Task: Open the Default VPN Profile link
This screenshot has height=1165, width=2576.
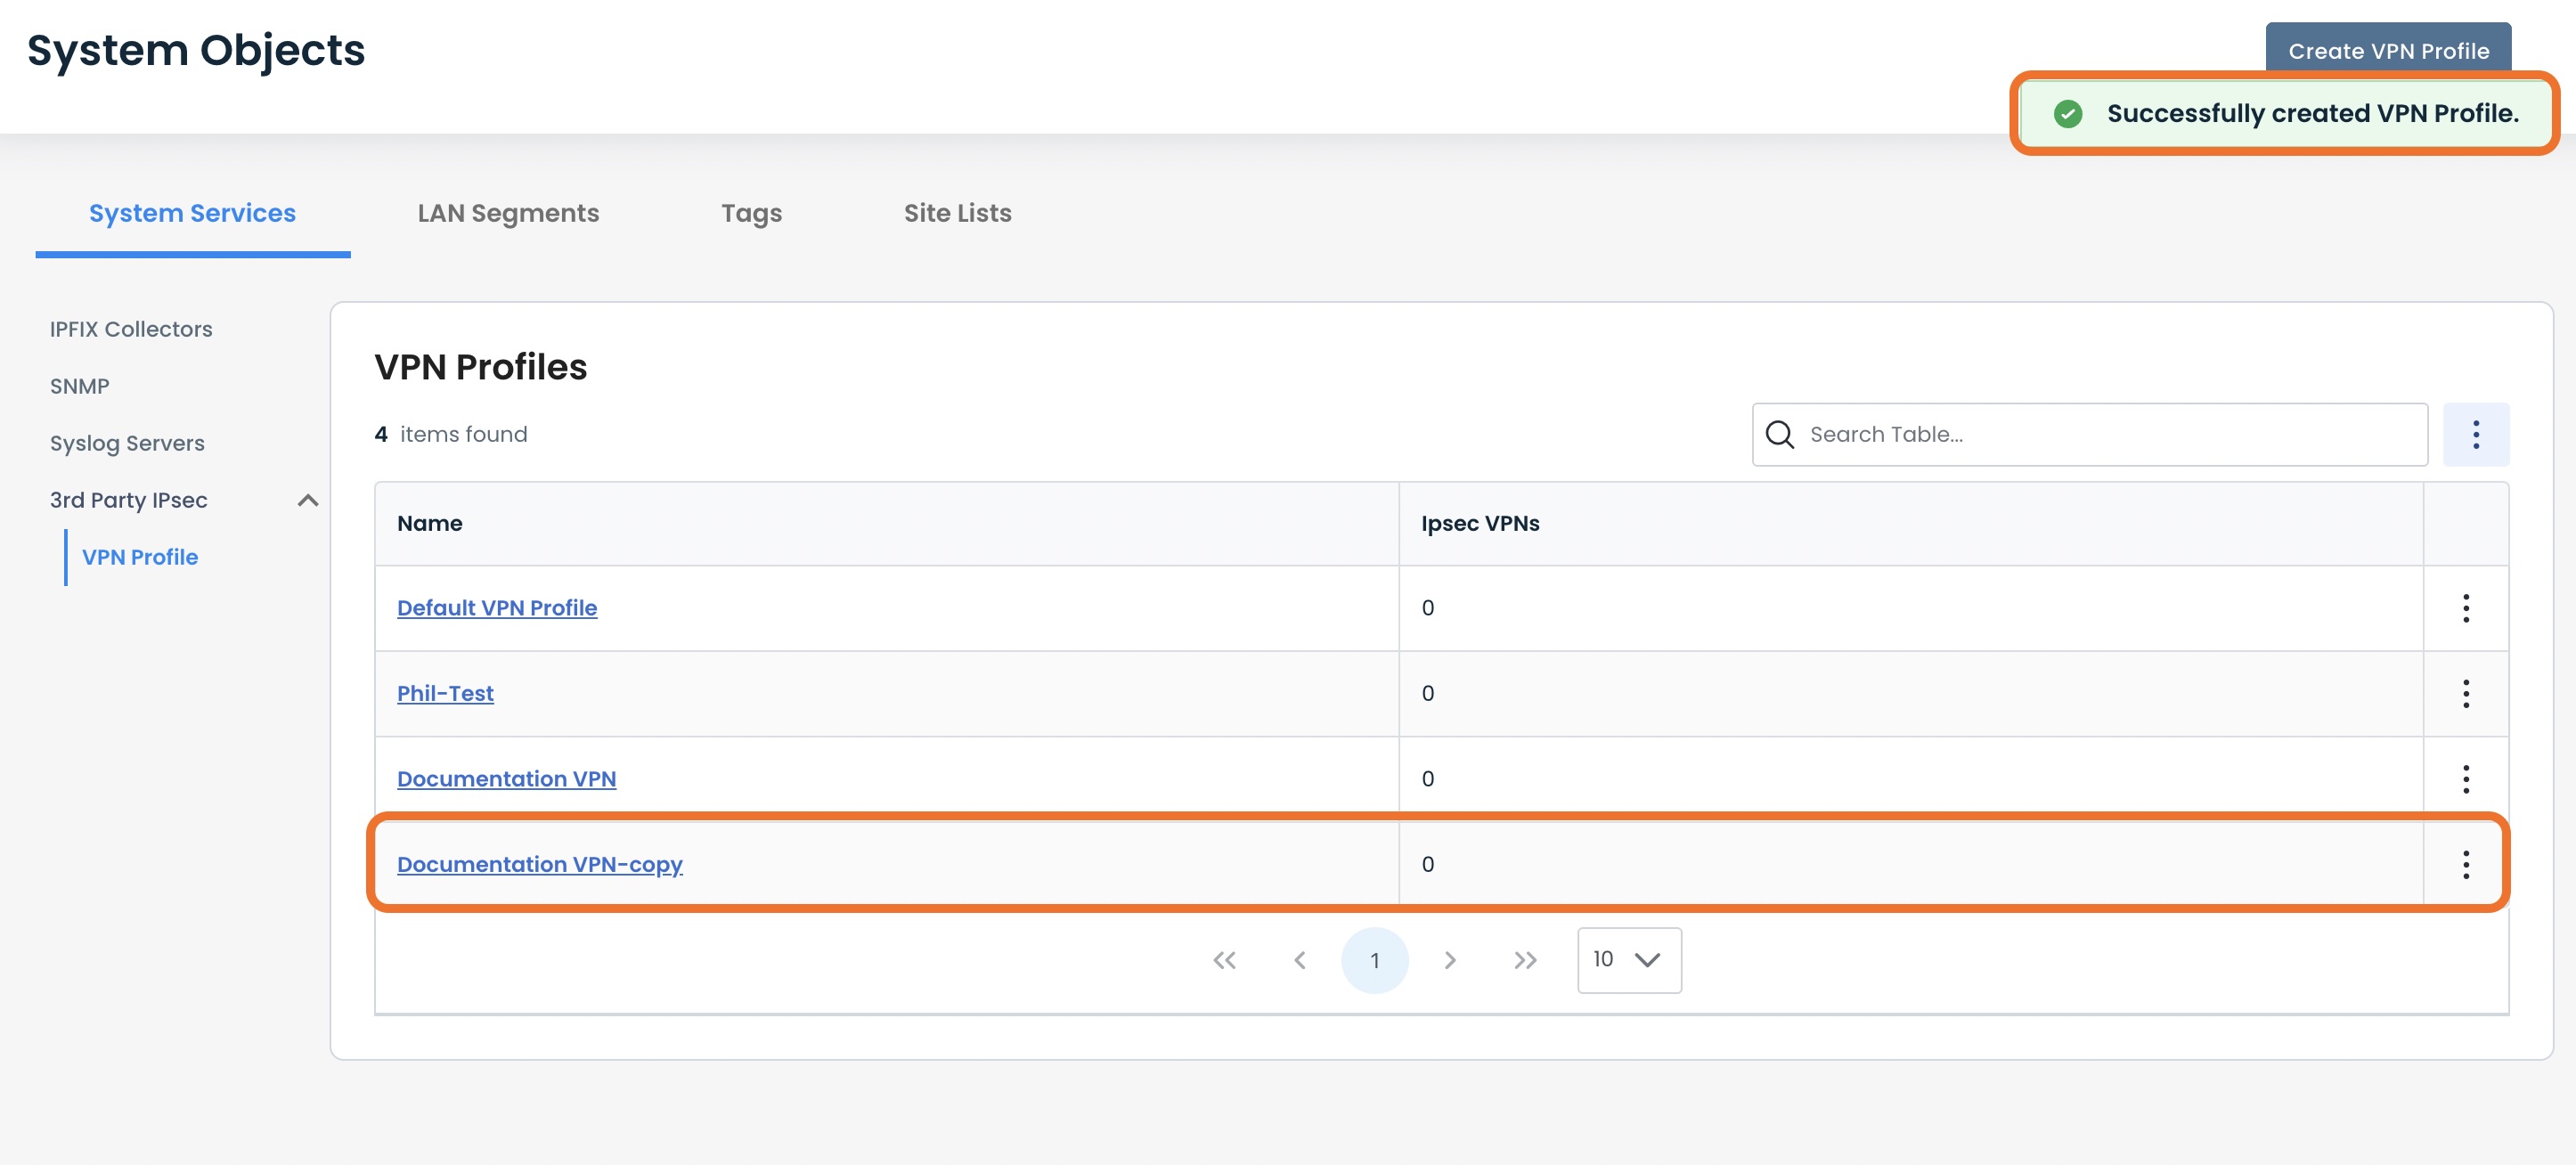Action: [x=497, y=608]
